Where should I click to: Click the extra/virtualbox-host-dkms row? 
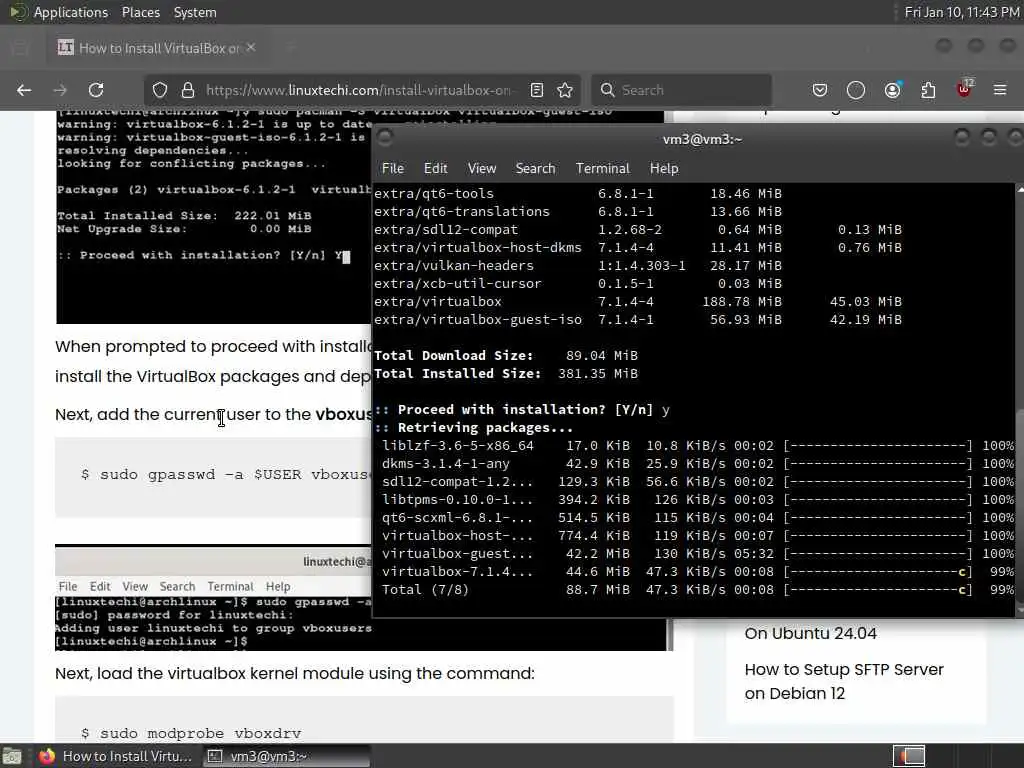click(x=637, y=248)
